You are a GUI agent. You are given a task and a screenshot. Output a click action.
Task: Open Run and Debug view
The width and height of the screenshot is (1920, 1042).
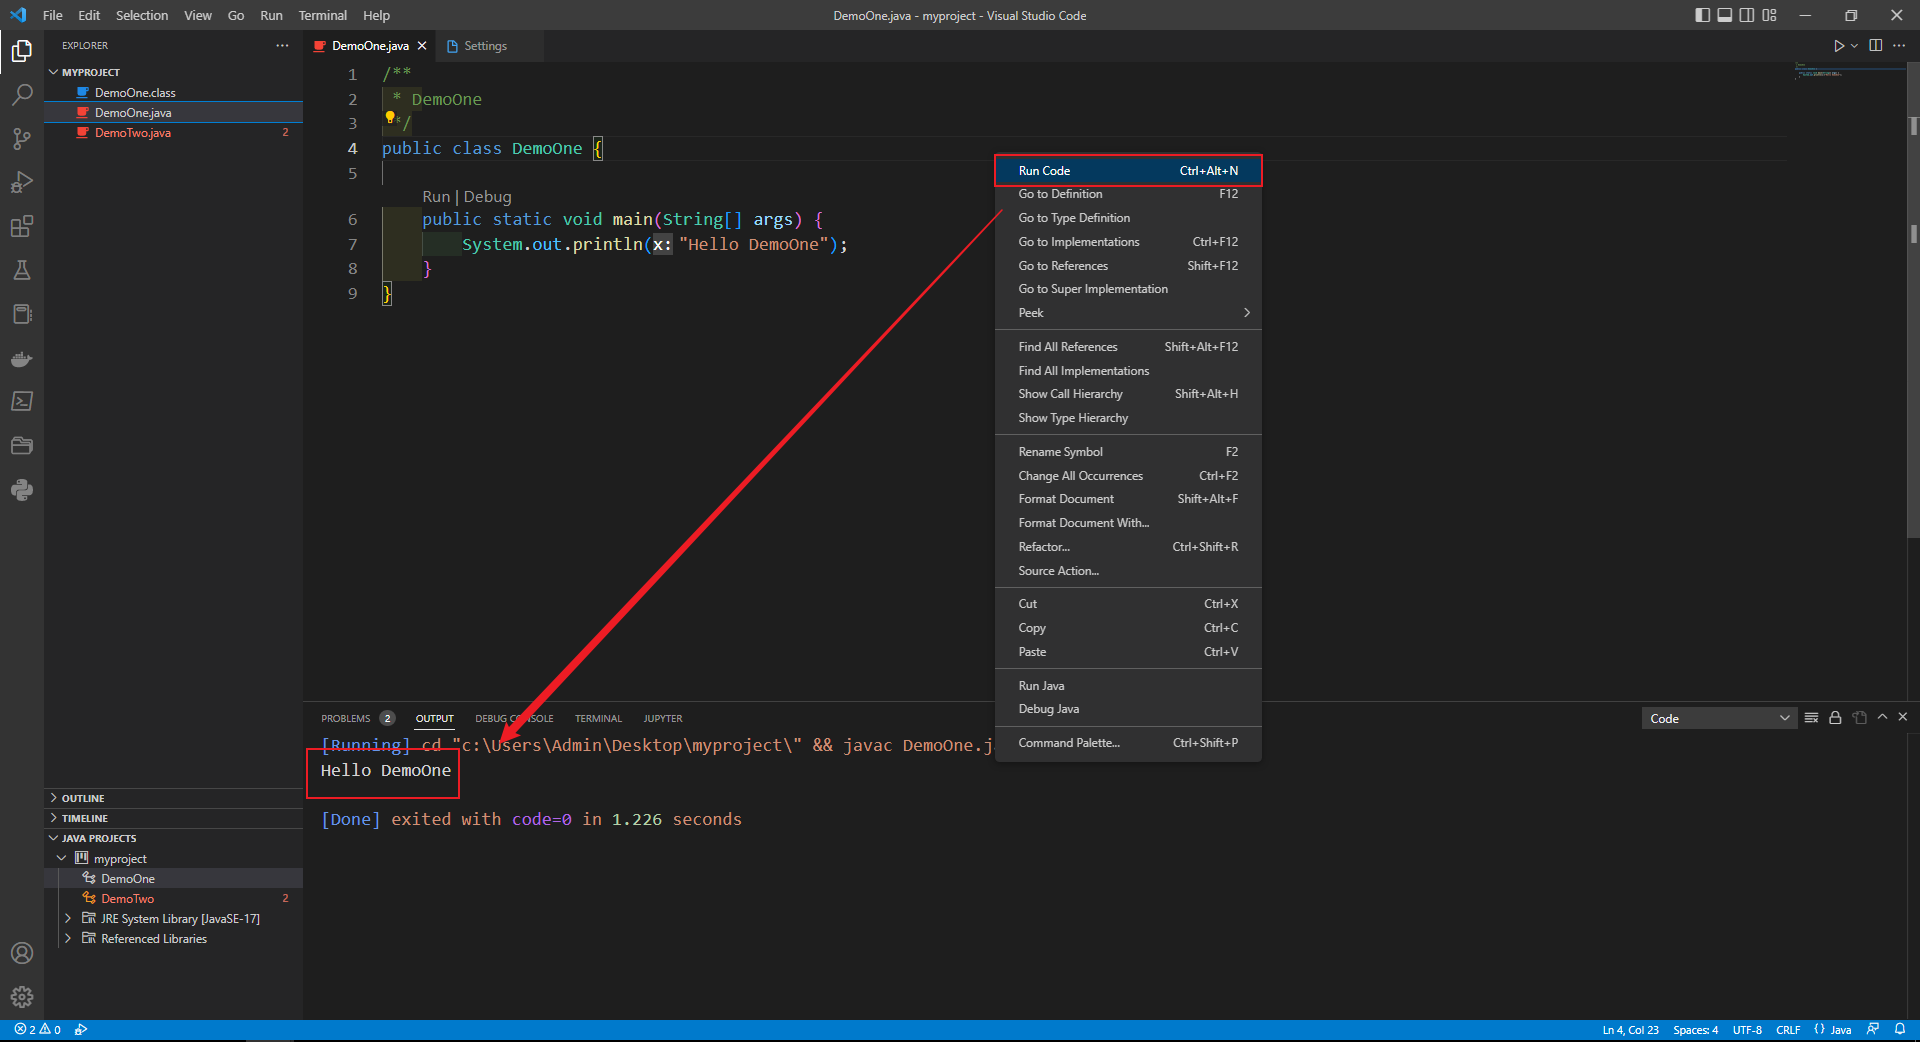point(22,183)
